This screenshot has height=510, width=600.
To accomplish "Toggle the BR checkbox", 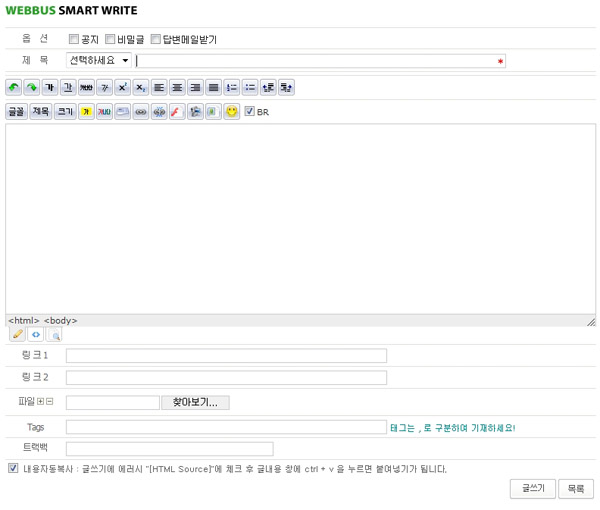I will pyautogui.click(x=249, y=111).
